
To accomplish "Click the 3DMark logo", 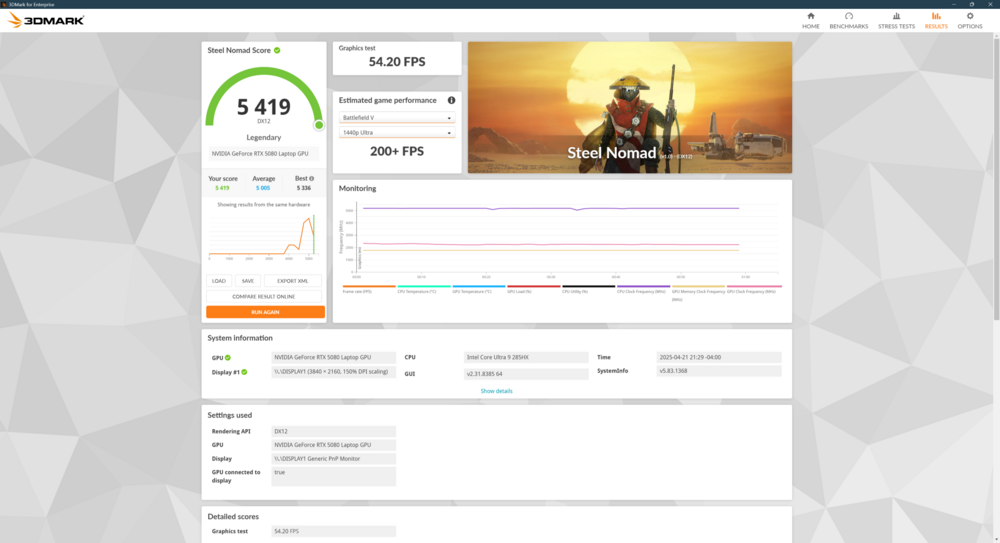I will point(46,20).
